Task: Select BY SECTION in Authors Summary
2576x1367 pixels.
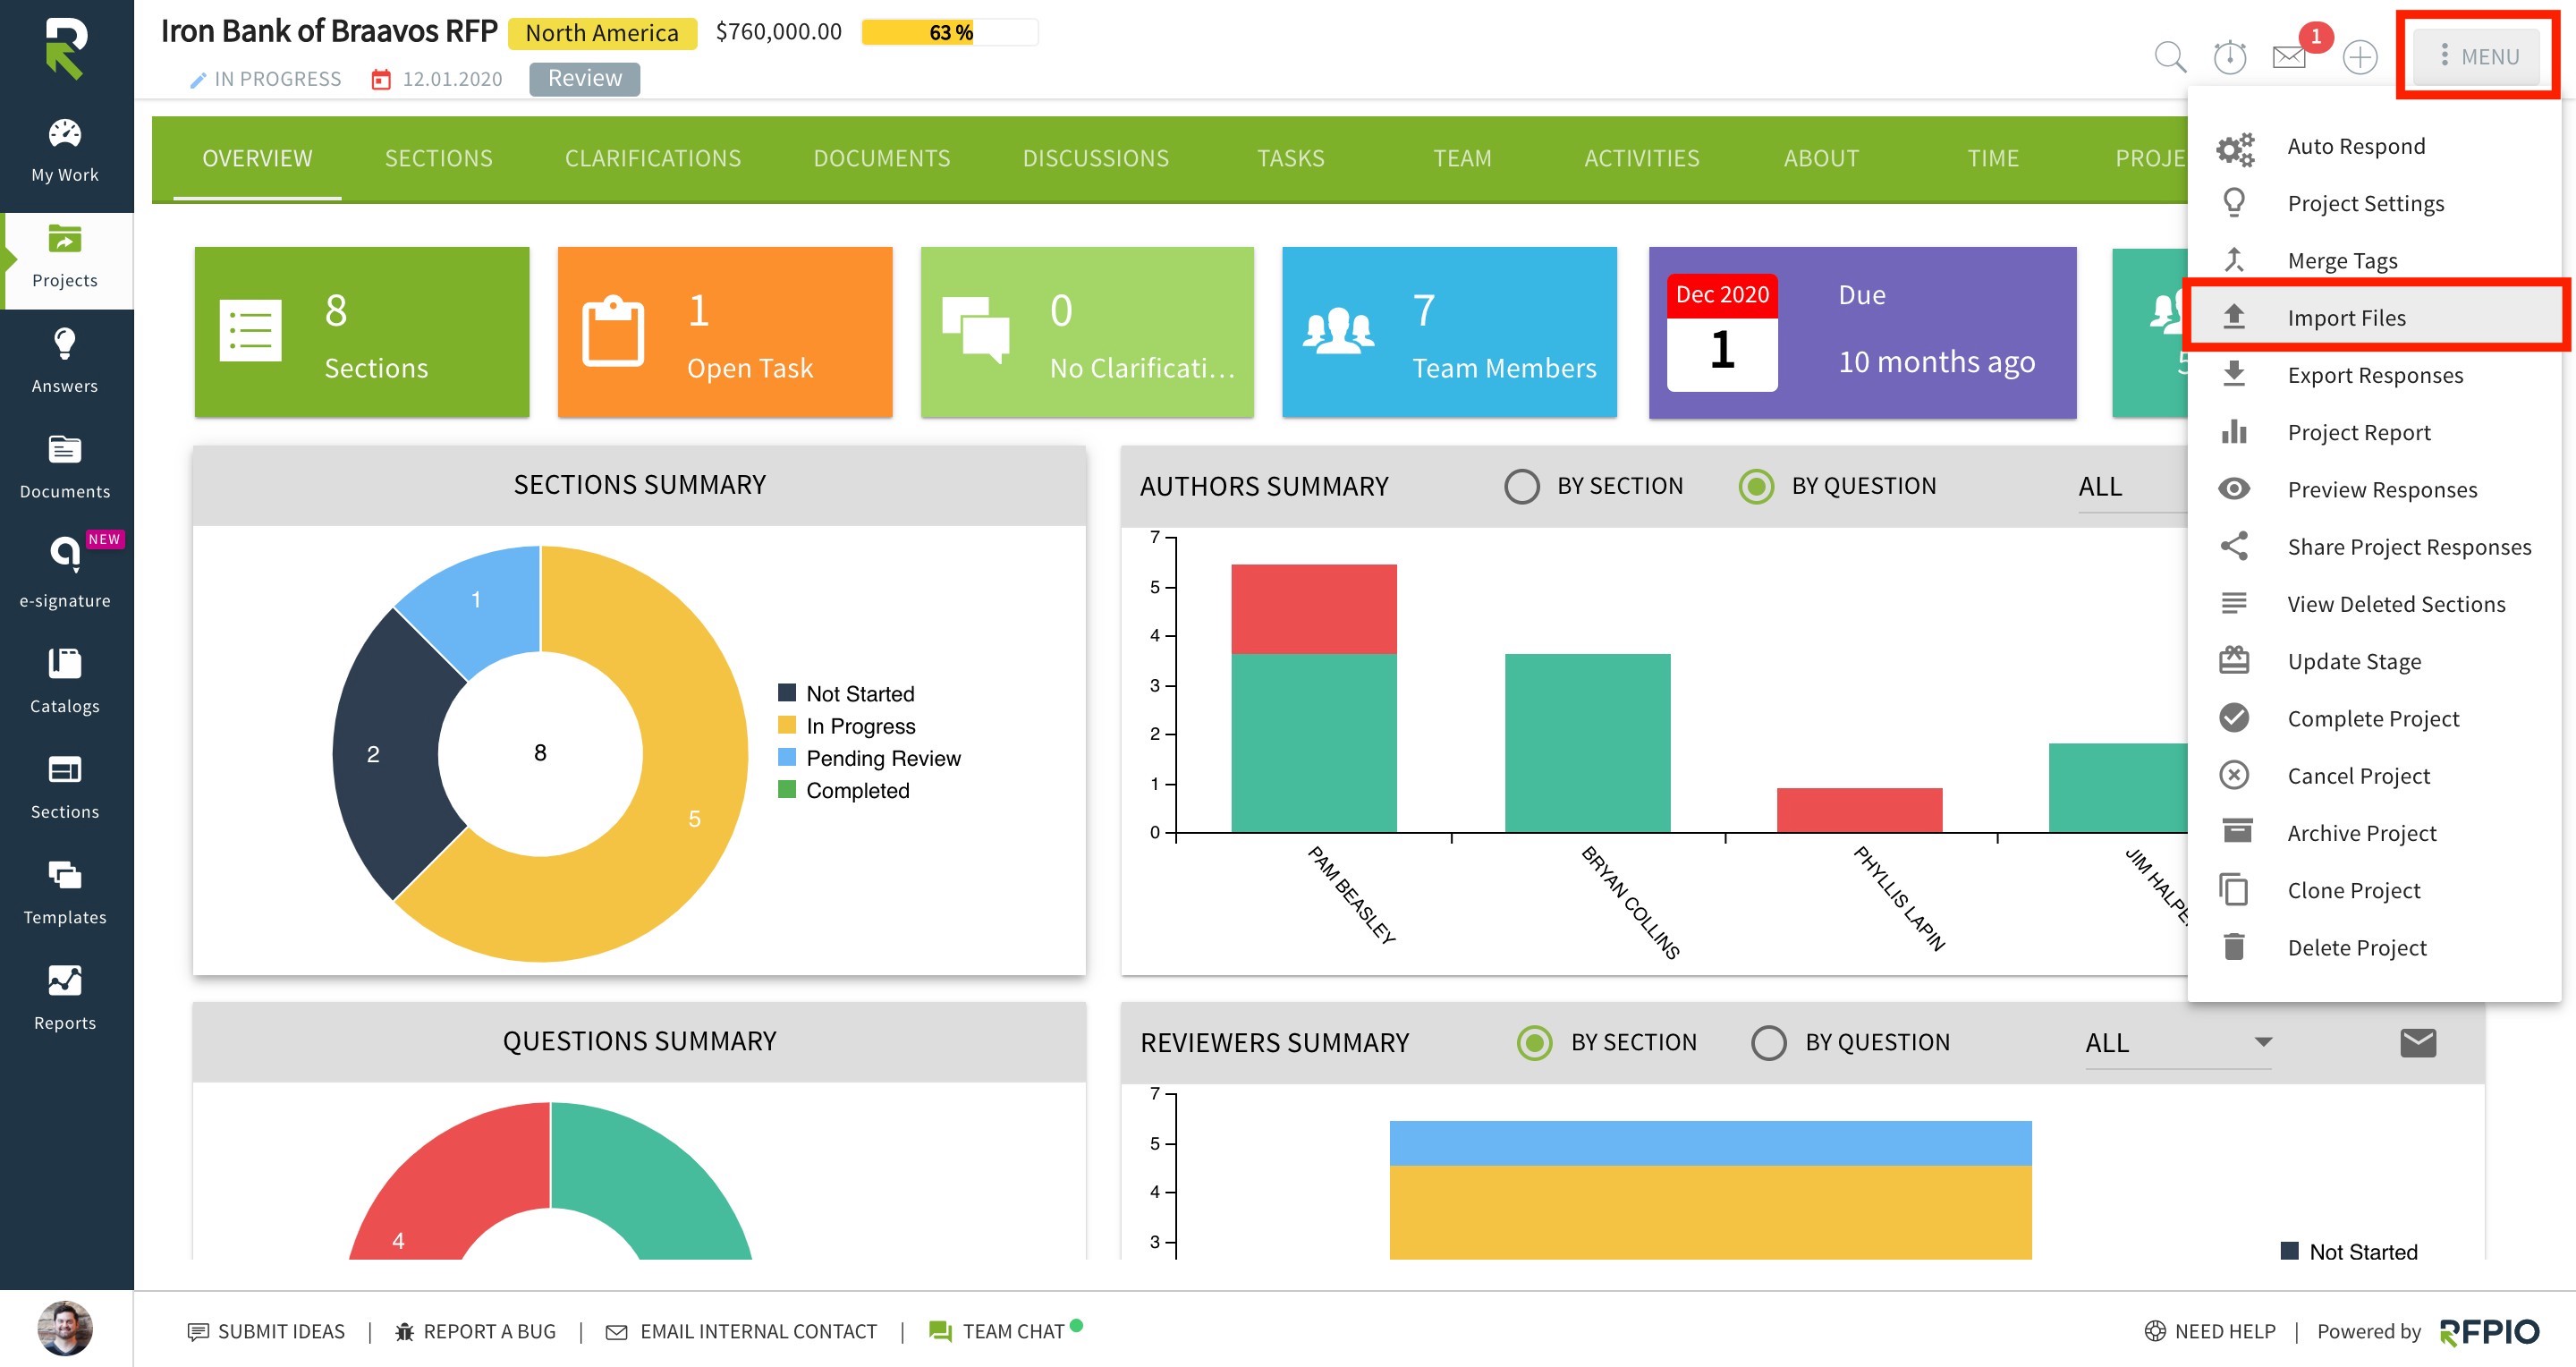Action: [1521, 486]
